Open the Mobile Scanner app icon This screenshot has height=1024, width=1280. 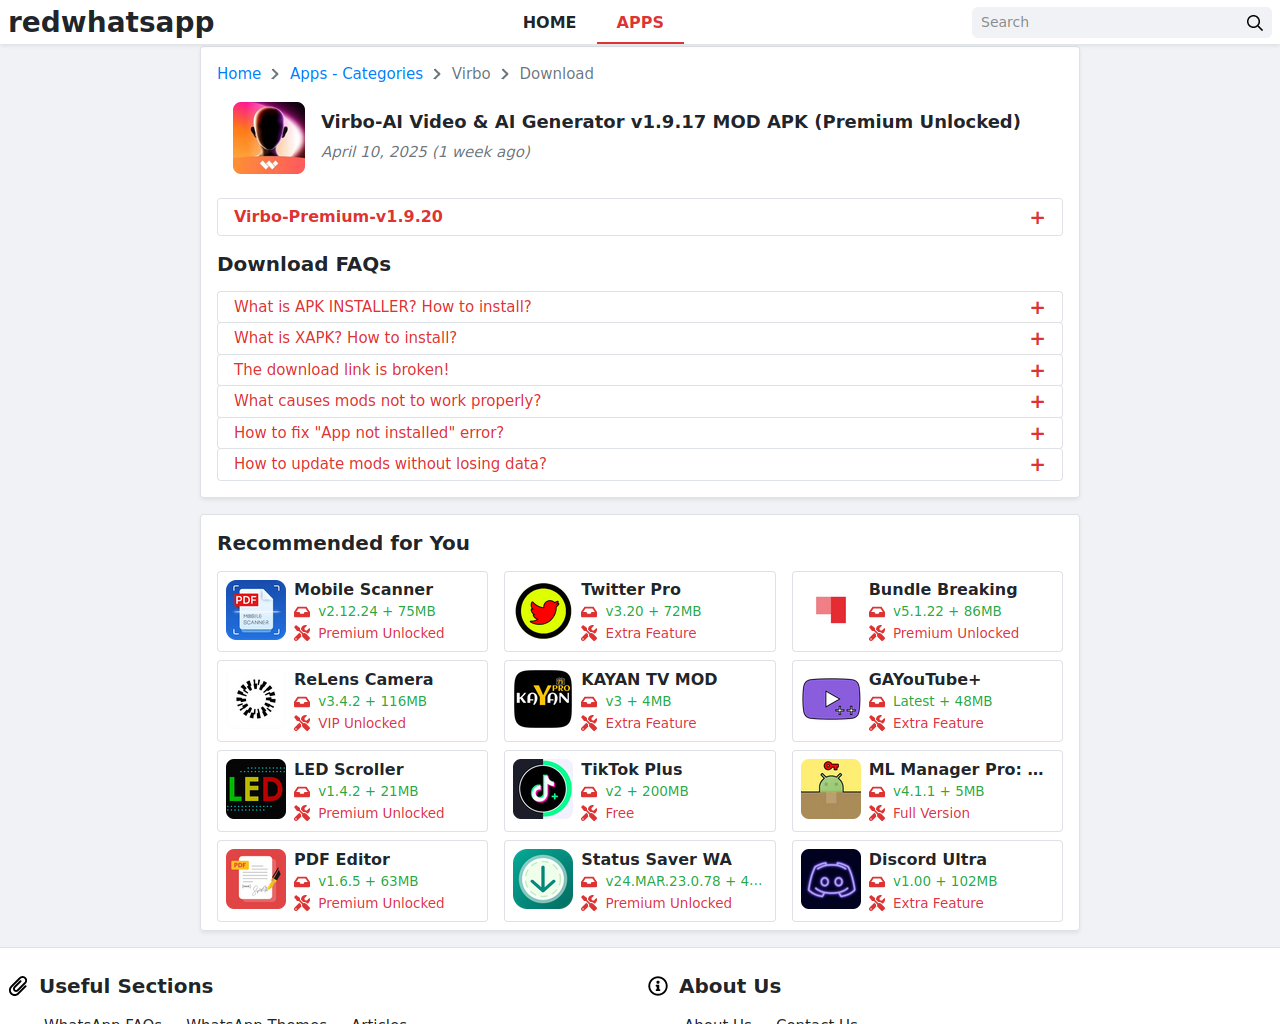[x=256, y=610]
